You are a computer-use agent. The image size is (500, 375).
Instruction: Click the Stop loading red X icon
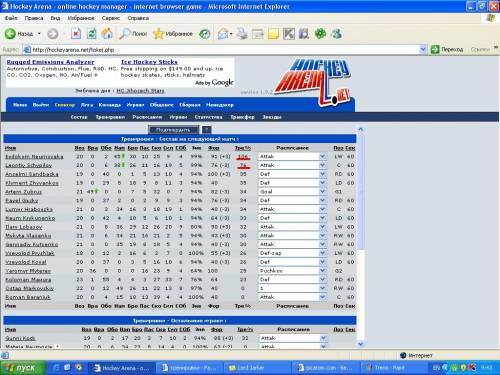point(76,34)
